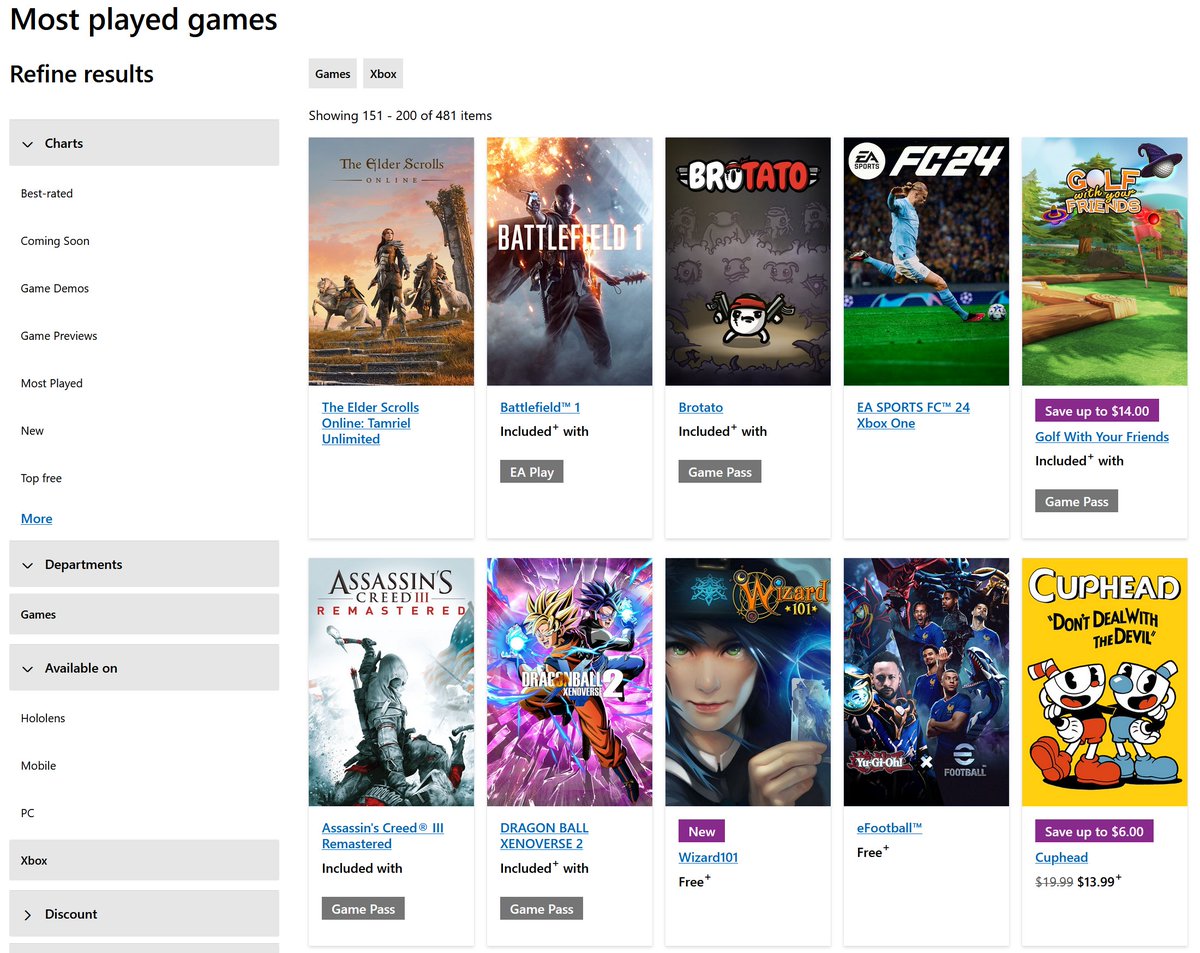Click the EA Play badge under Battlefield 1
Image resolution: width=1200 pixels, height=953 pixels.
[x=532, y=472]
